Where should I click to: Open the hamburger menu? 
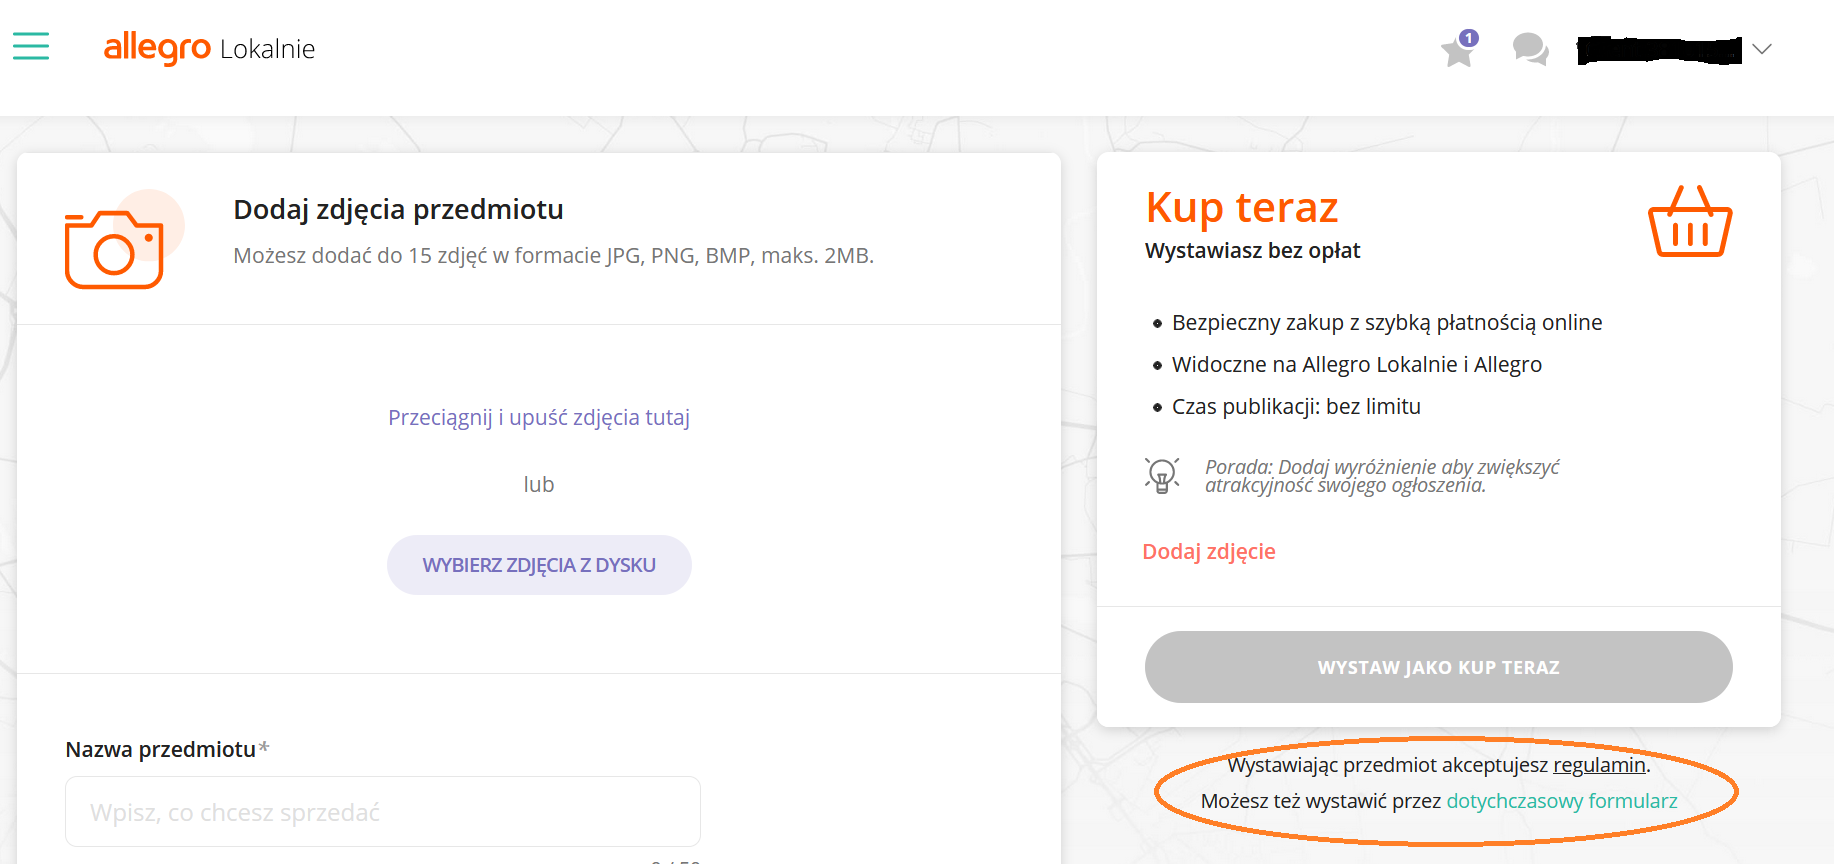(x=31, y=46)
